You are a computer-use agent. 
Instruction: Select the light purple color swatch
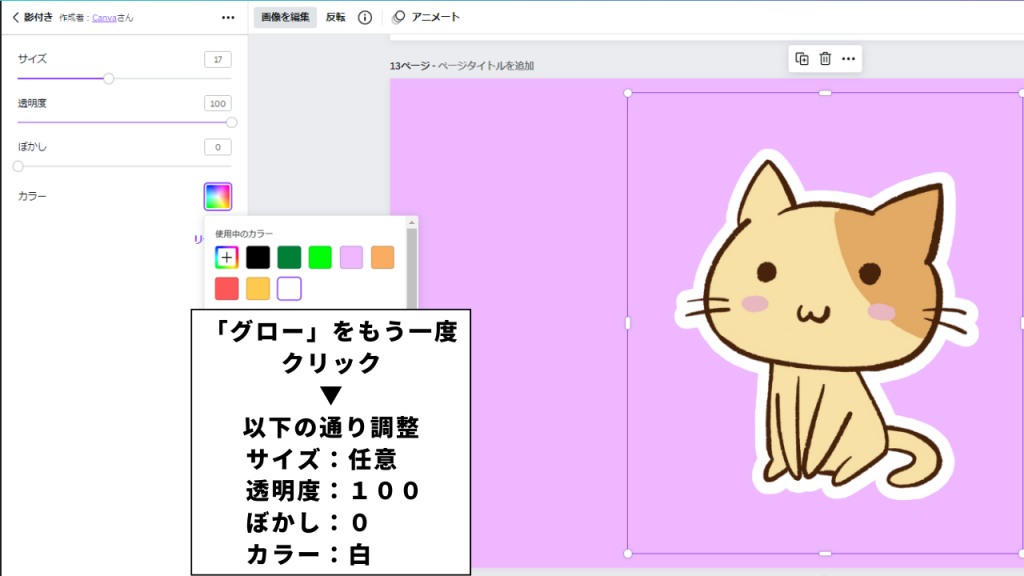tap(351, 257)
